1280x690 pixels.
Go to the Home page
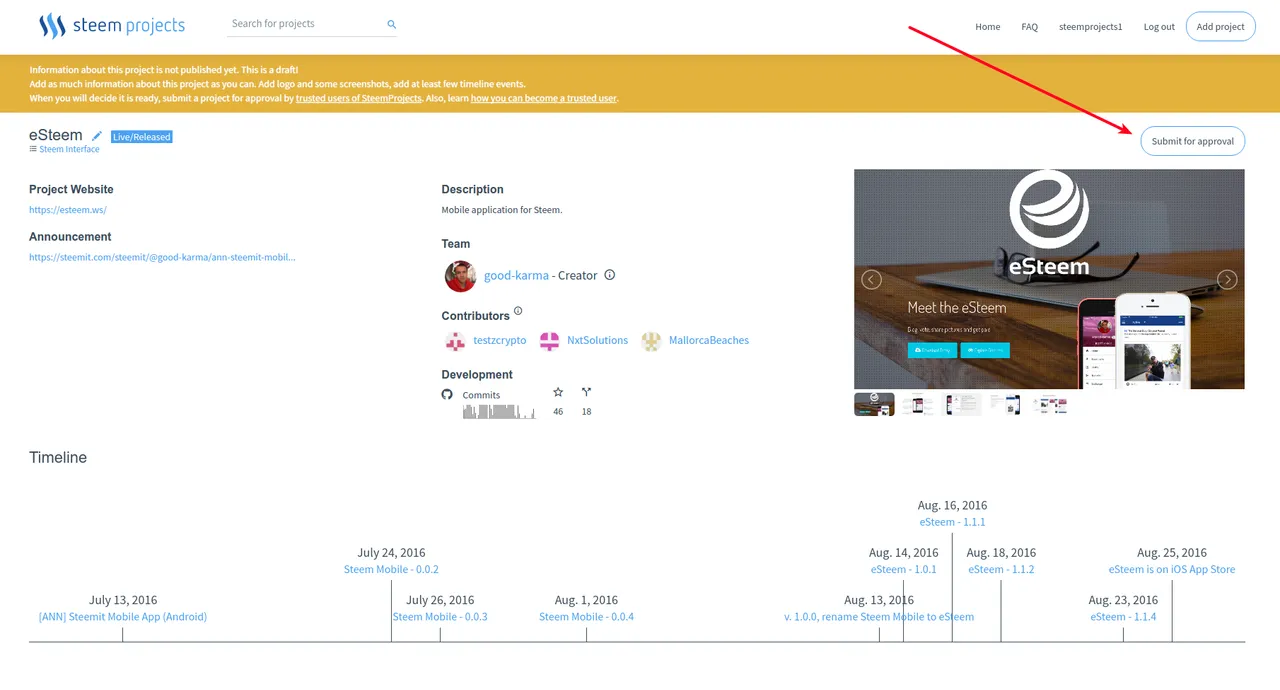pos(988,27)
